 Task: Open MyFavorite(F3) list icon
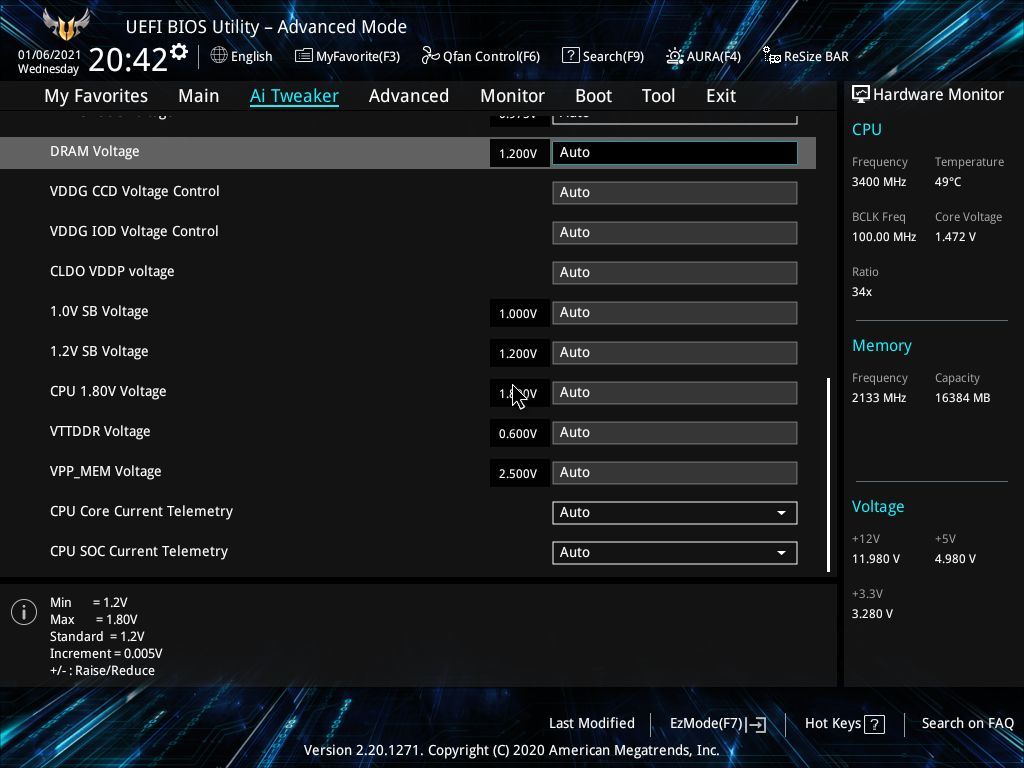[x=303, y=56]
